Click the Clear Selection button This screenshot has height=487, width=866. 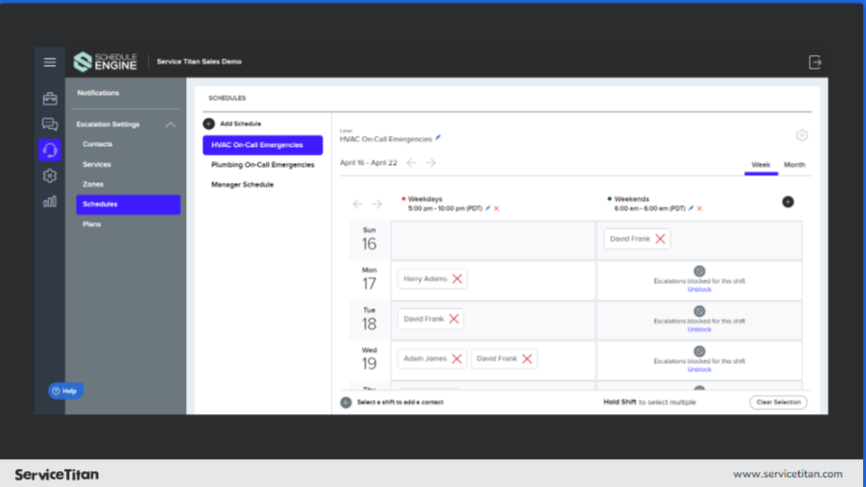coord(778,402)
